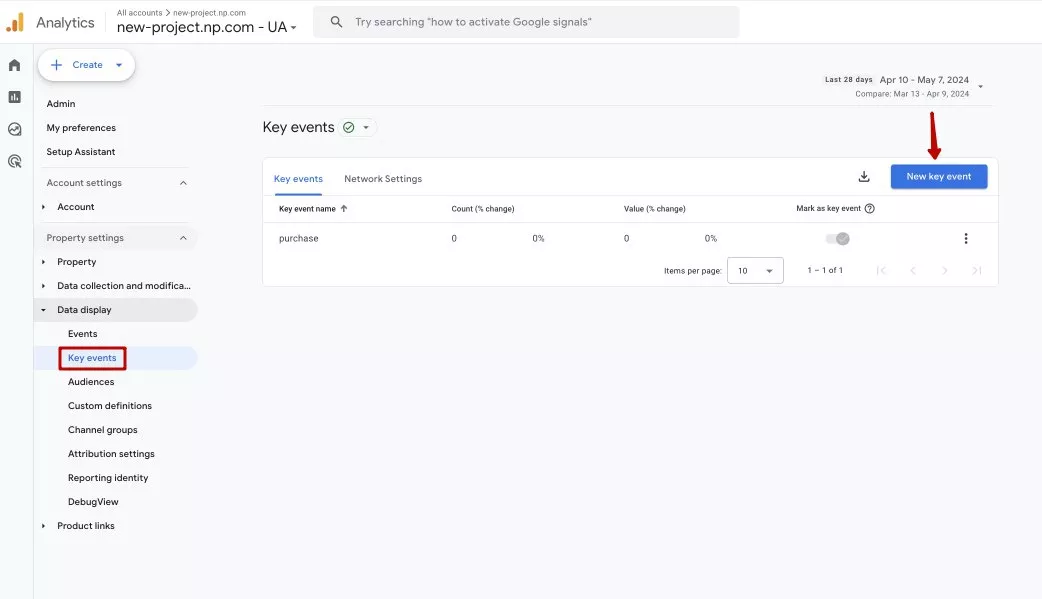Open Reporting identity in the sidebar

click(108, 477)
